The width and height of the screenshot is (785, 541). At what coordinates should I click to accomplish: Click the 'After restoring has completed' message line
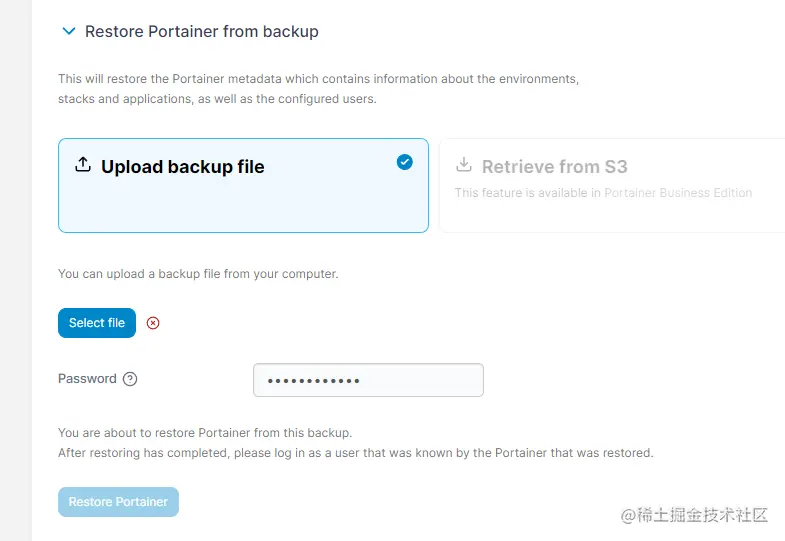click(355, 453)
